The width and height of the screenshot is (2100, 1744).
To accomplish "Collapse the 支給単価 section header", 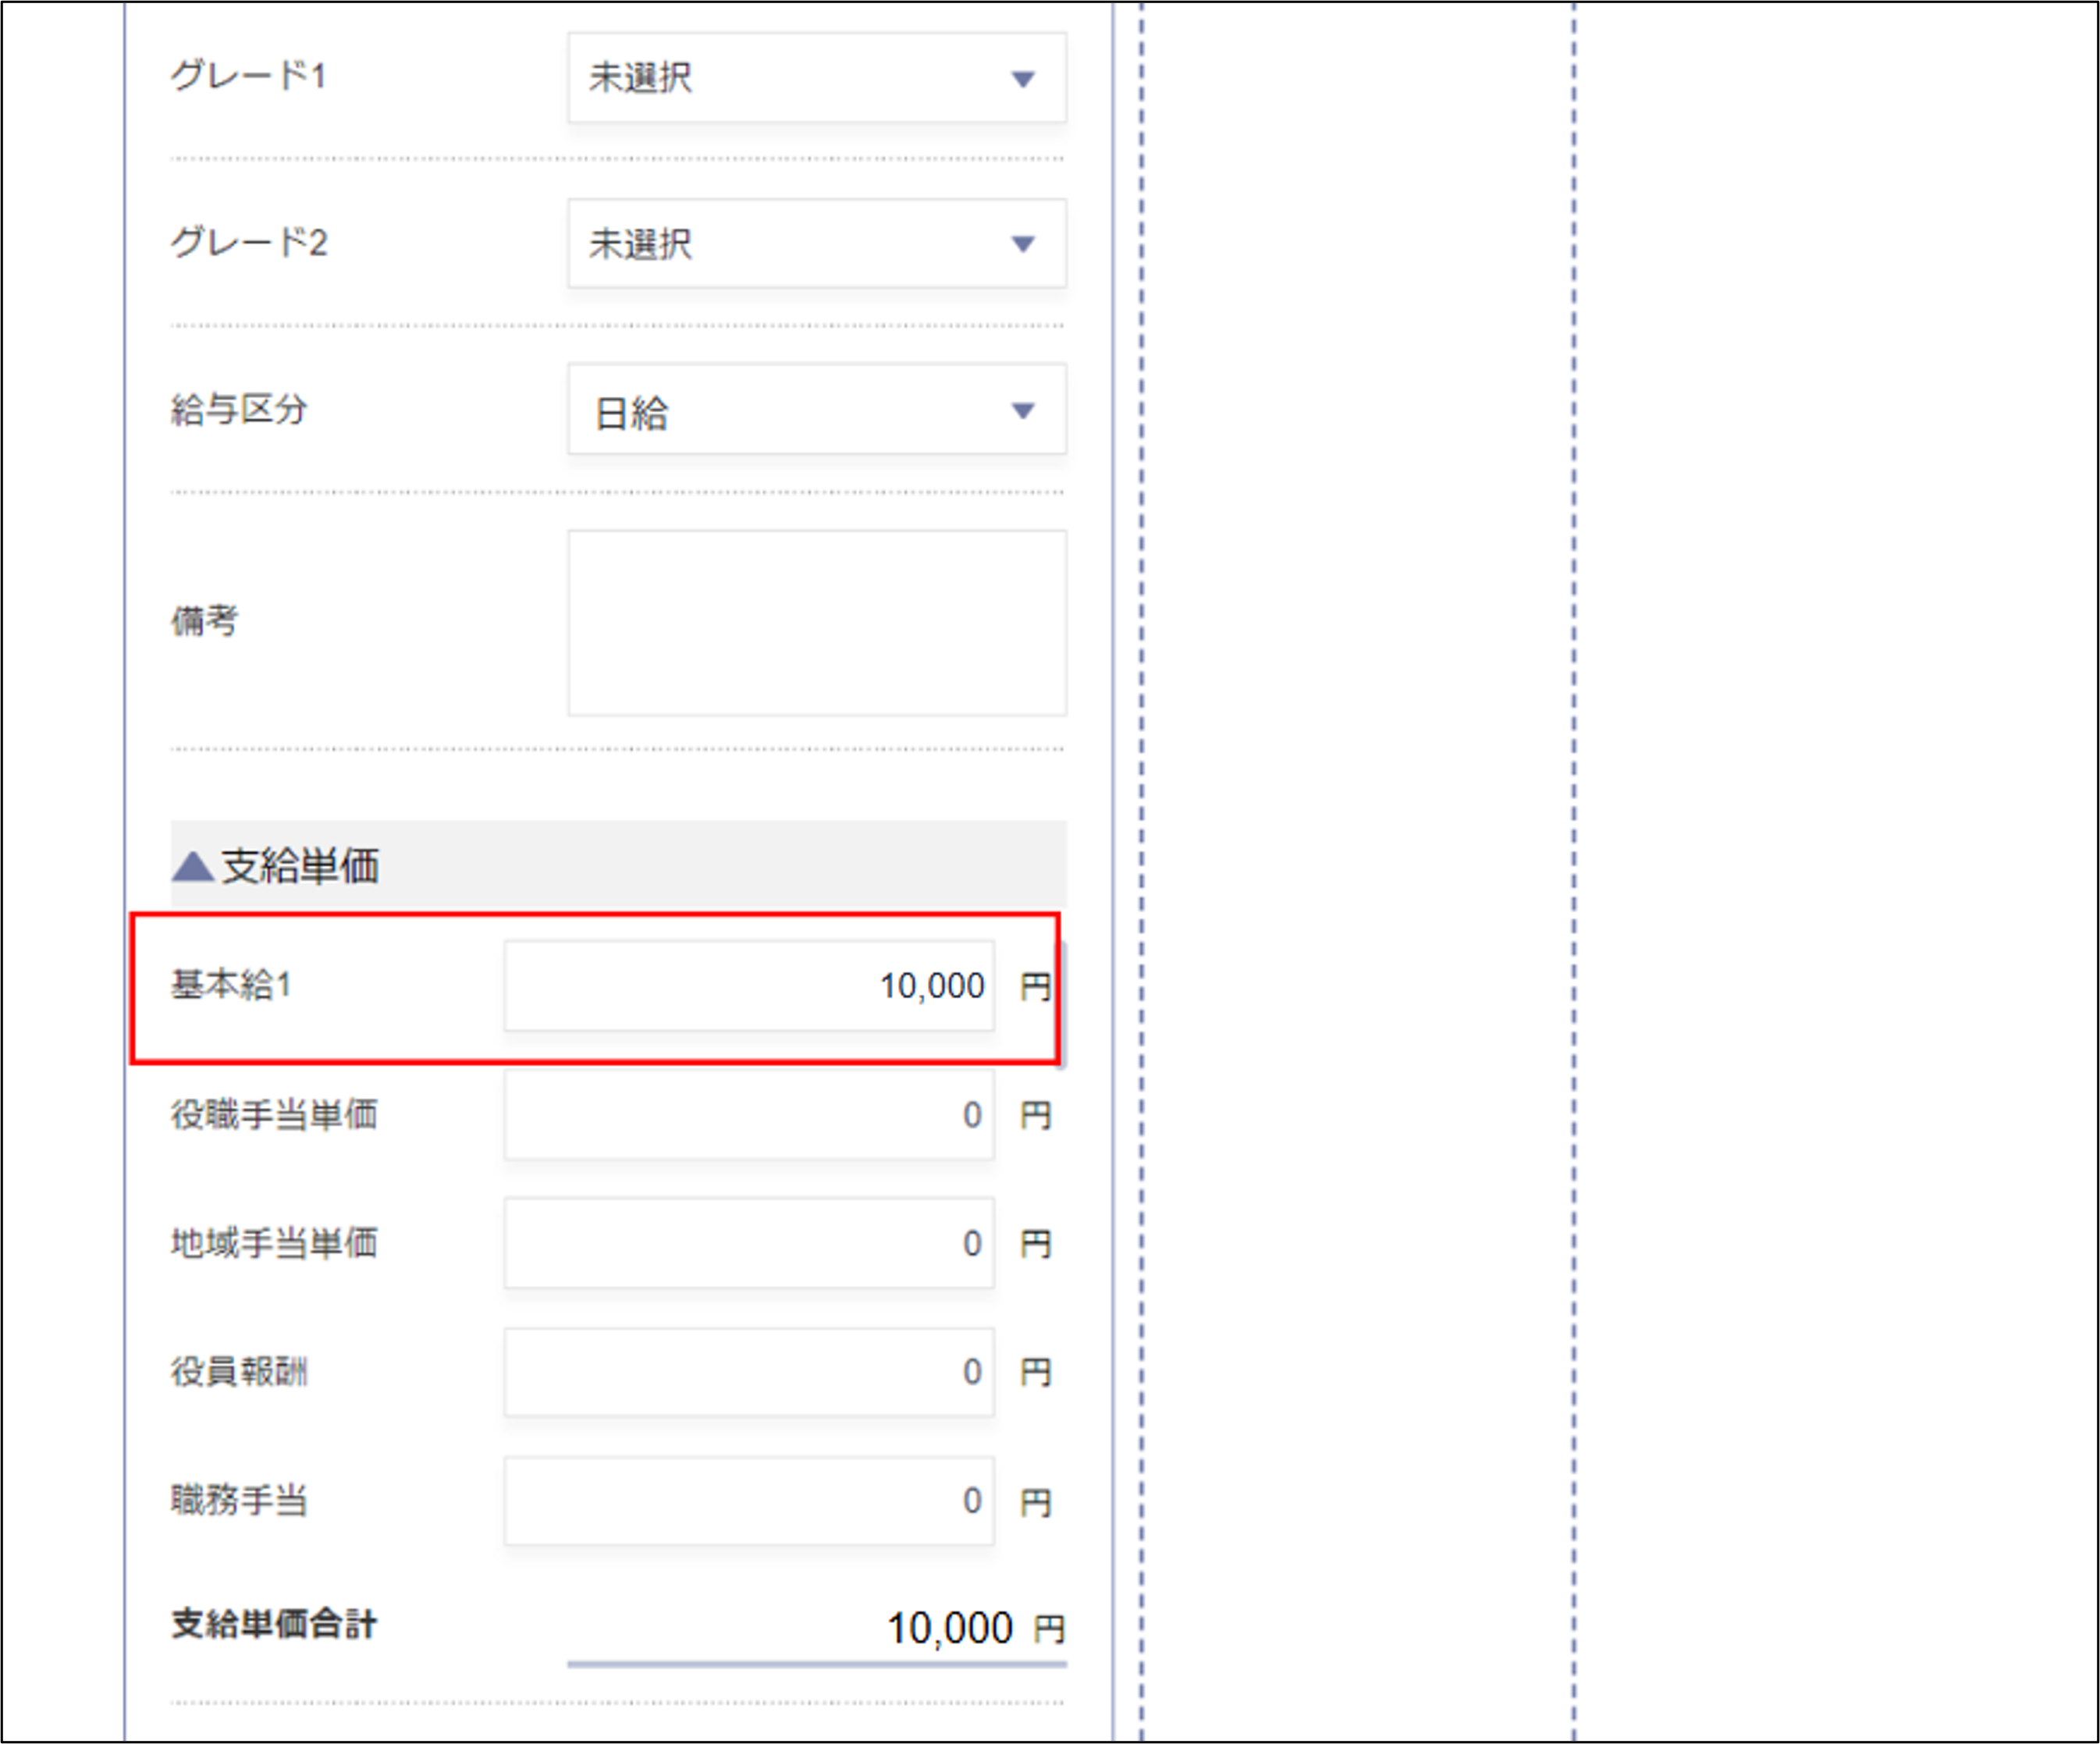I will tap(618, 865).
